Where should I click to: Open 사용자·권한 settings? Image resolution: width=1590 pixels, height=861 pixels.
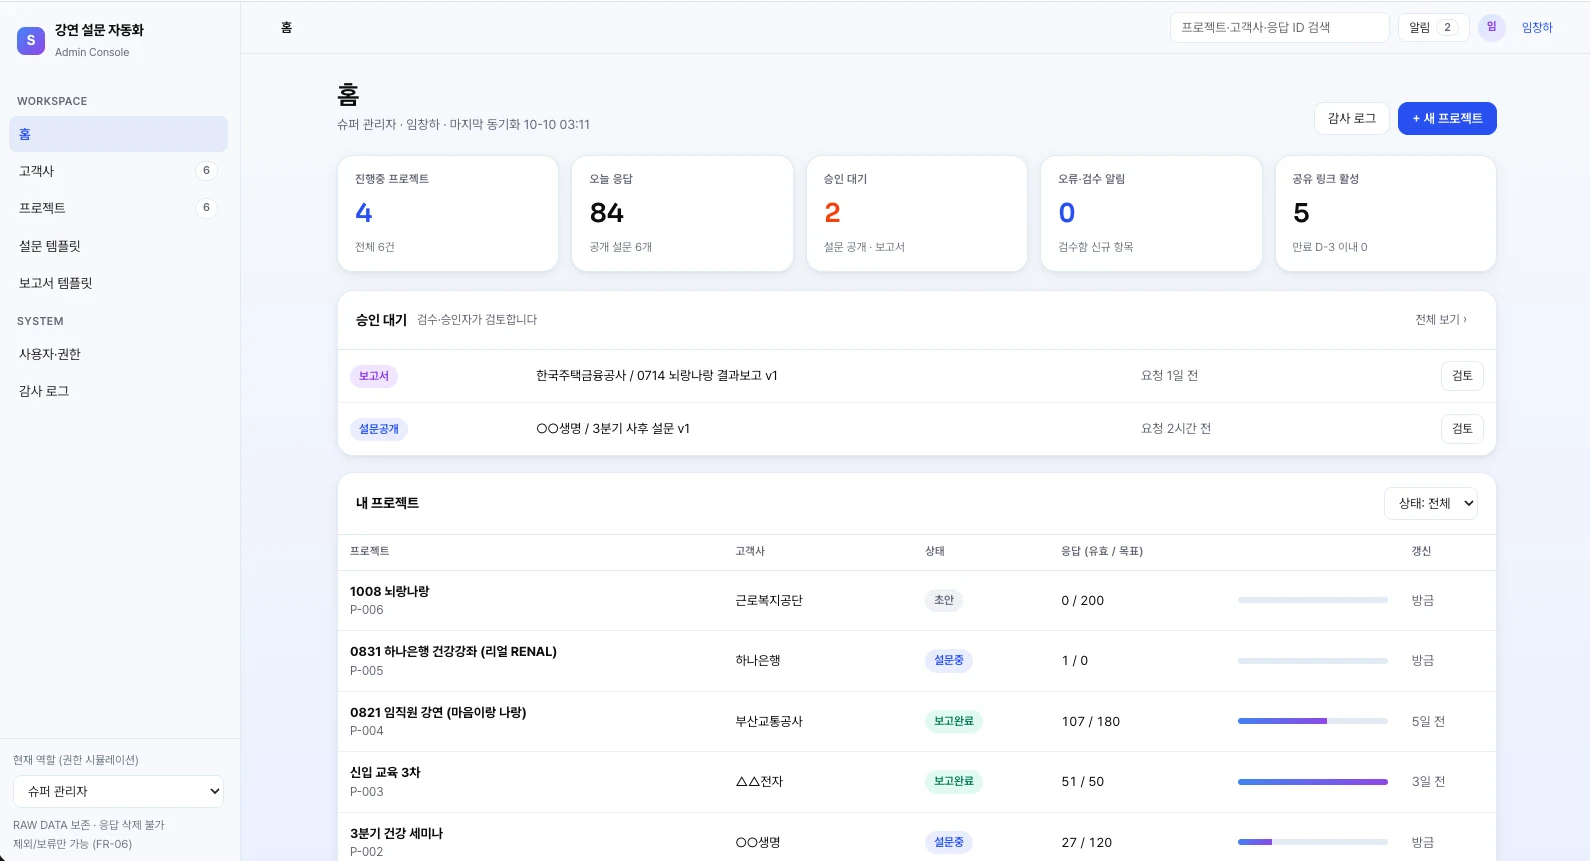(118, 354)
